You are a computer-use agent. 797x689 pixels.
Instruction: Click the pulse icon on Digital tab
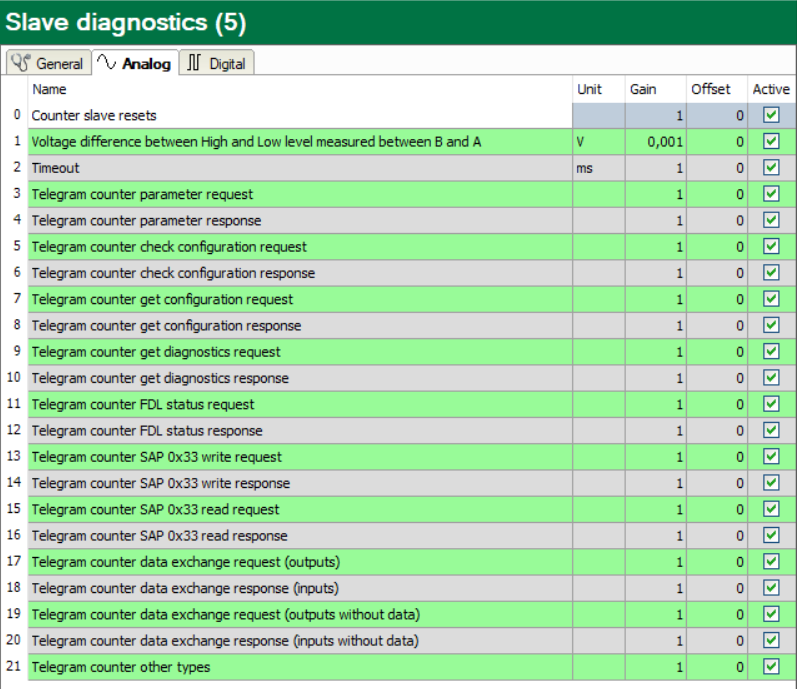(194, 64)
